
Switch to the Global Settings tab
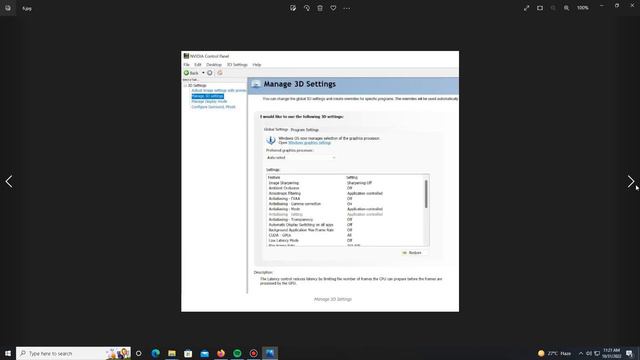(x=276, y=129)
